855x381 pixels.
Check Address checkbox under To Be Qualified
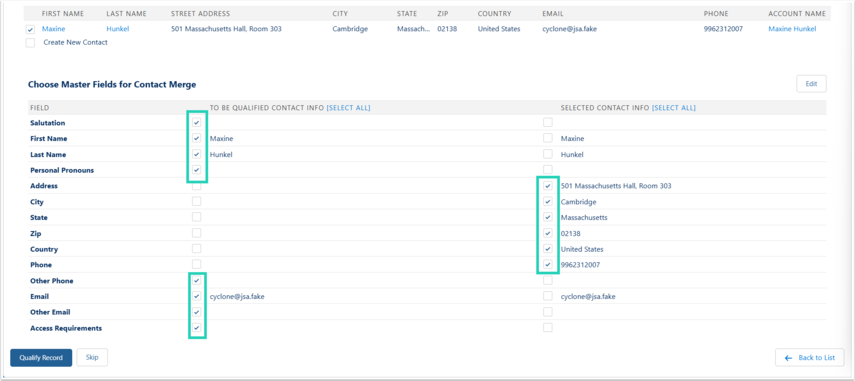pos(196,186)
